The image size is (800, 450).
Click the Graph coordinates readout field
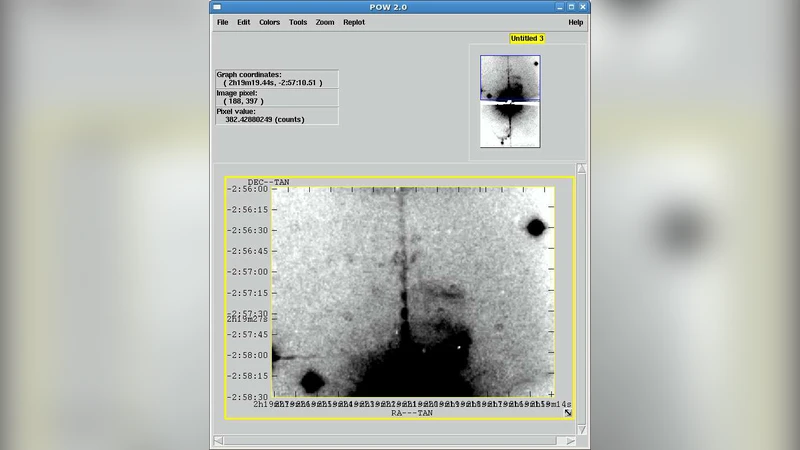[x=277, y=79]
